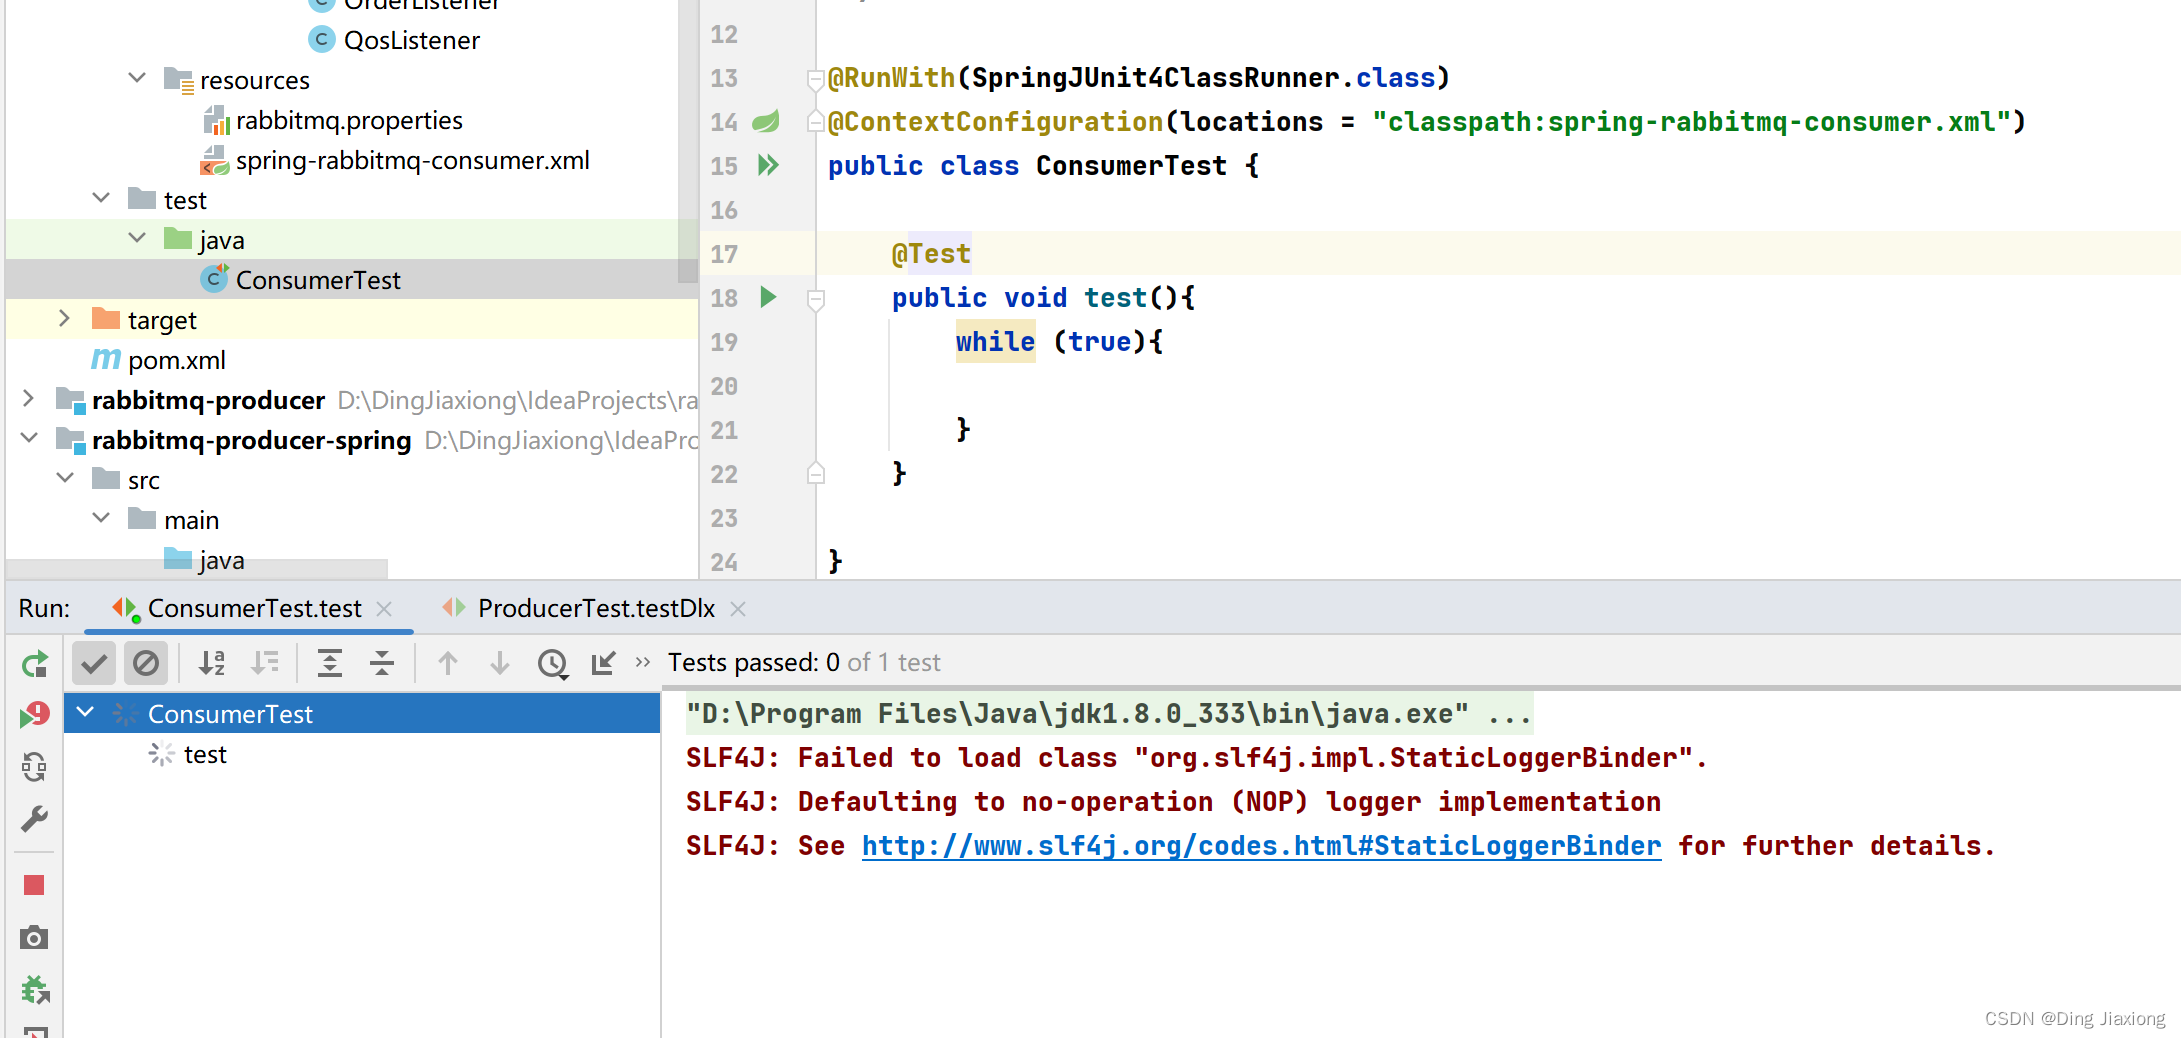Click the java.exe command line in console
Screen dimensions: 2181x1038
point(1108,714)
